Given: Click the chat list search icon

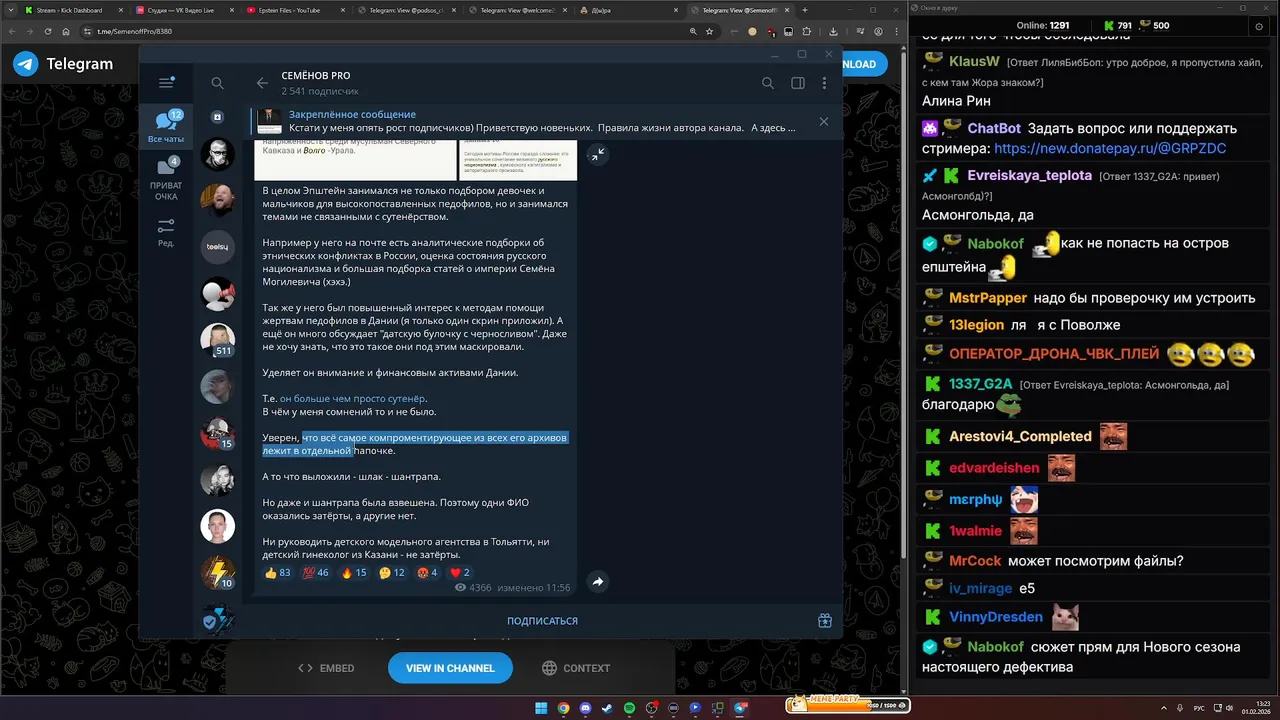Looking at the screenshot, I should (217, 83).
